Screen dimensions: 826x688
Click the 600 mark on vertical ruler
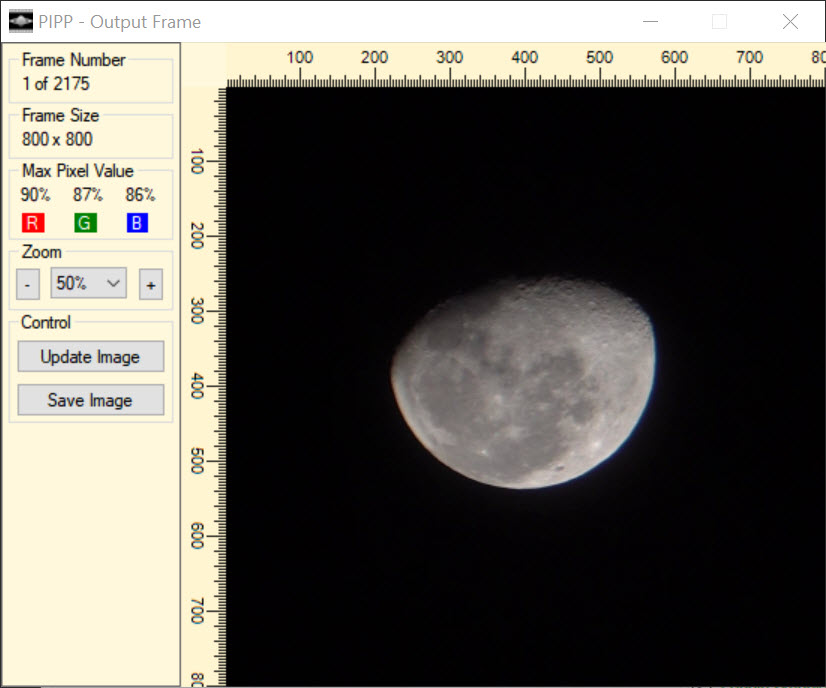coord(197,535)
